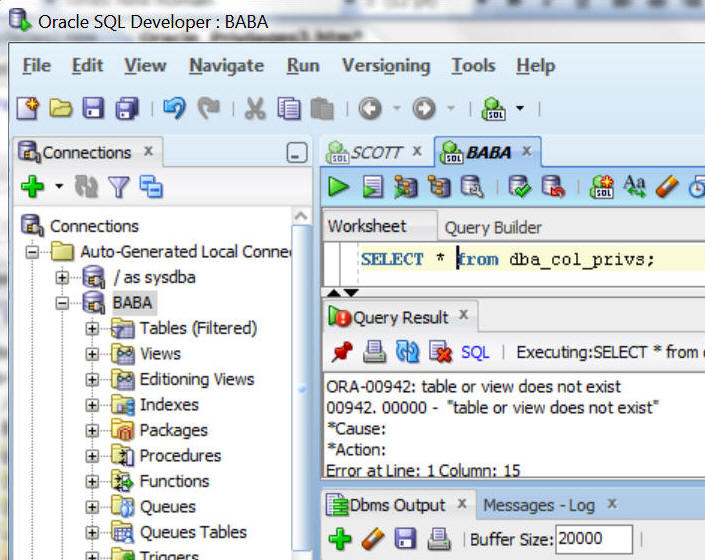This screenshot has height=560, width=705.
Task: Open a new SQL Worksheet from main toolbar
Action: [493, 108]
